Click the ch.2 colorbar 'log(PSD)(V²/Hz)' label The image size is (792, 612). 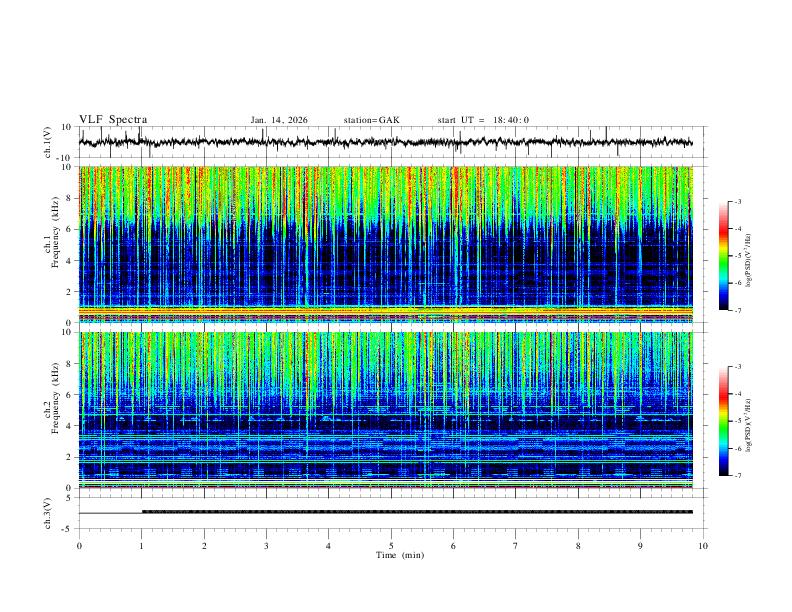tap(748, 426)
